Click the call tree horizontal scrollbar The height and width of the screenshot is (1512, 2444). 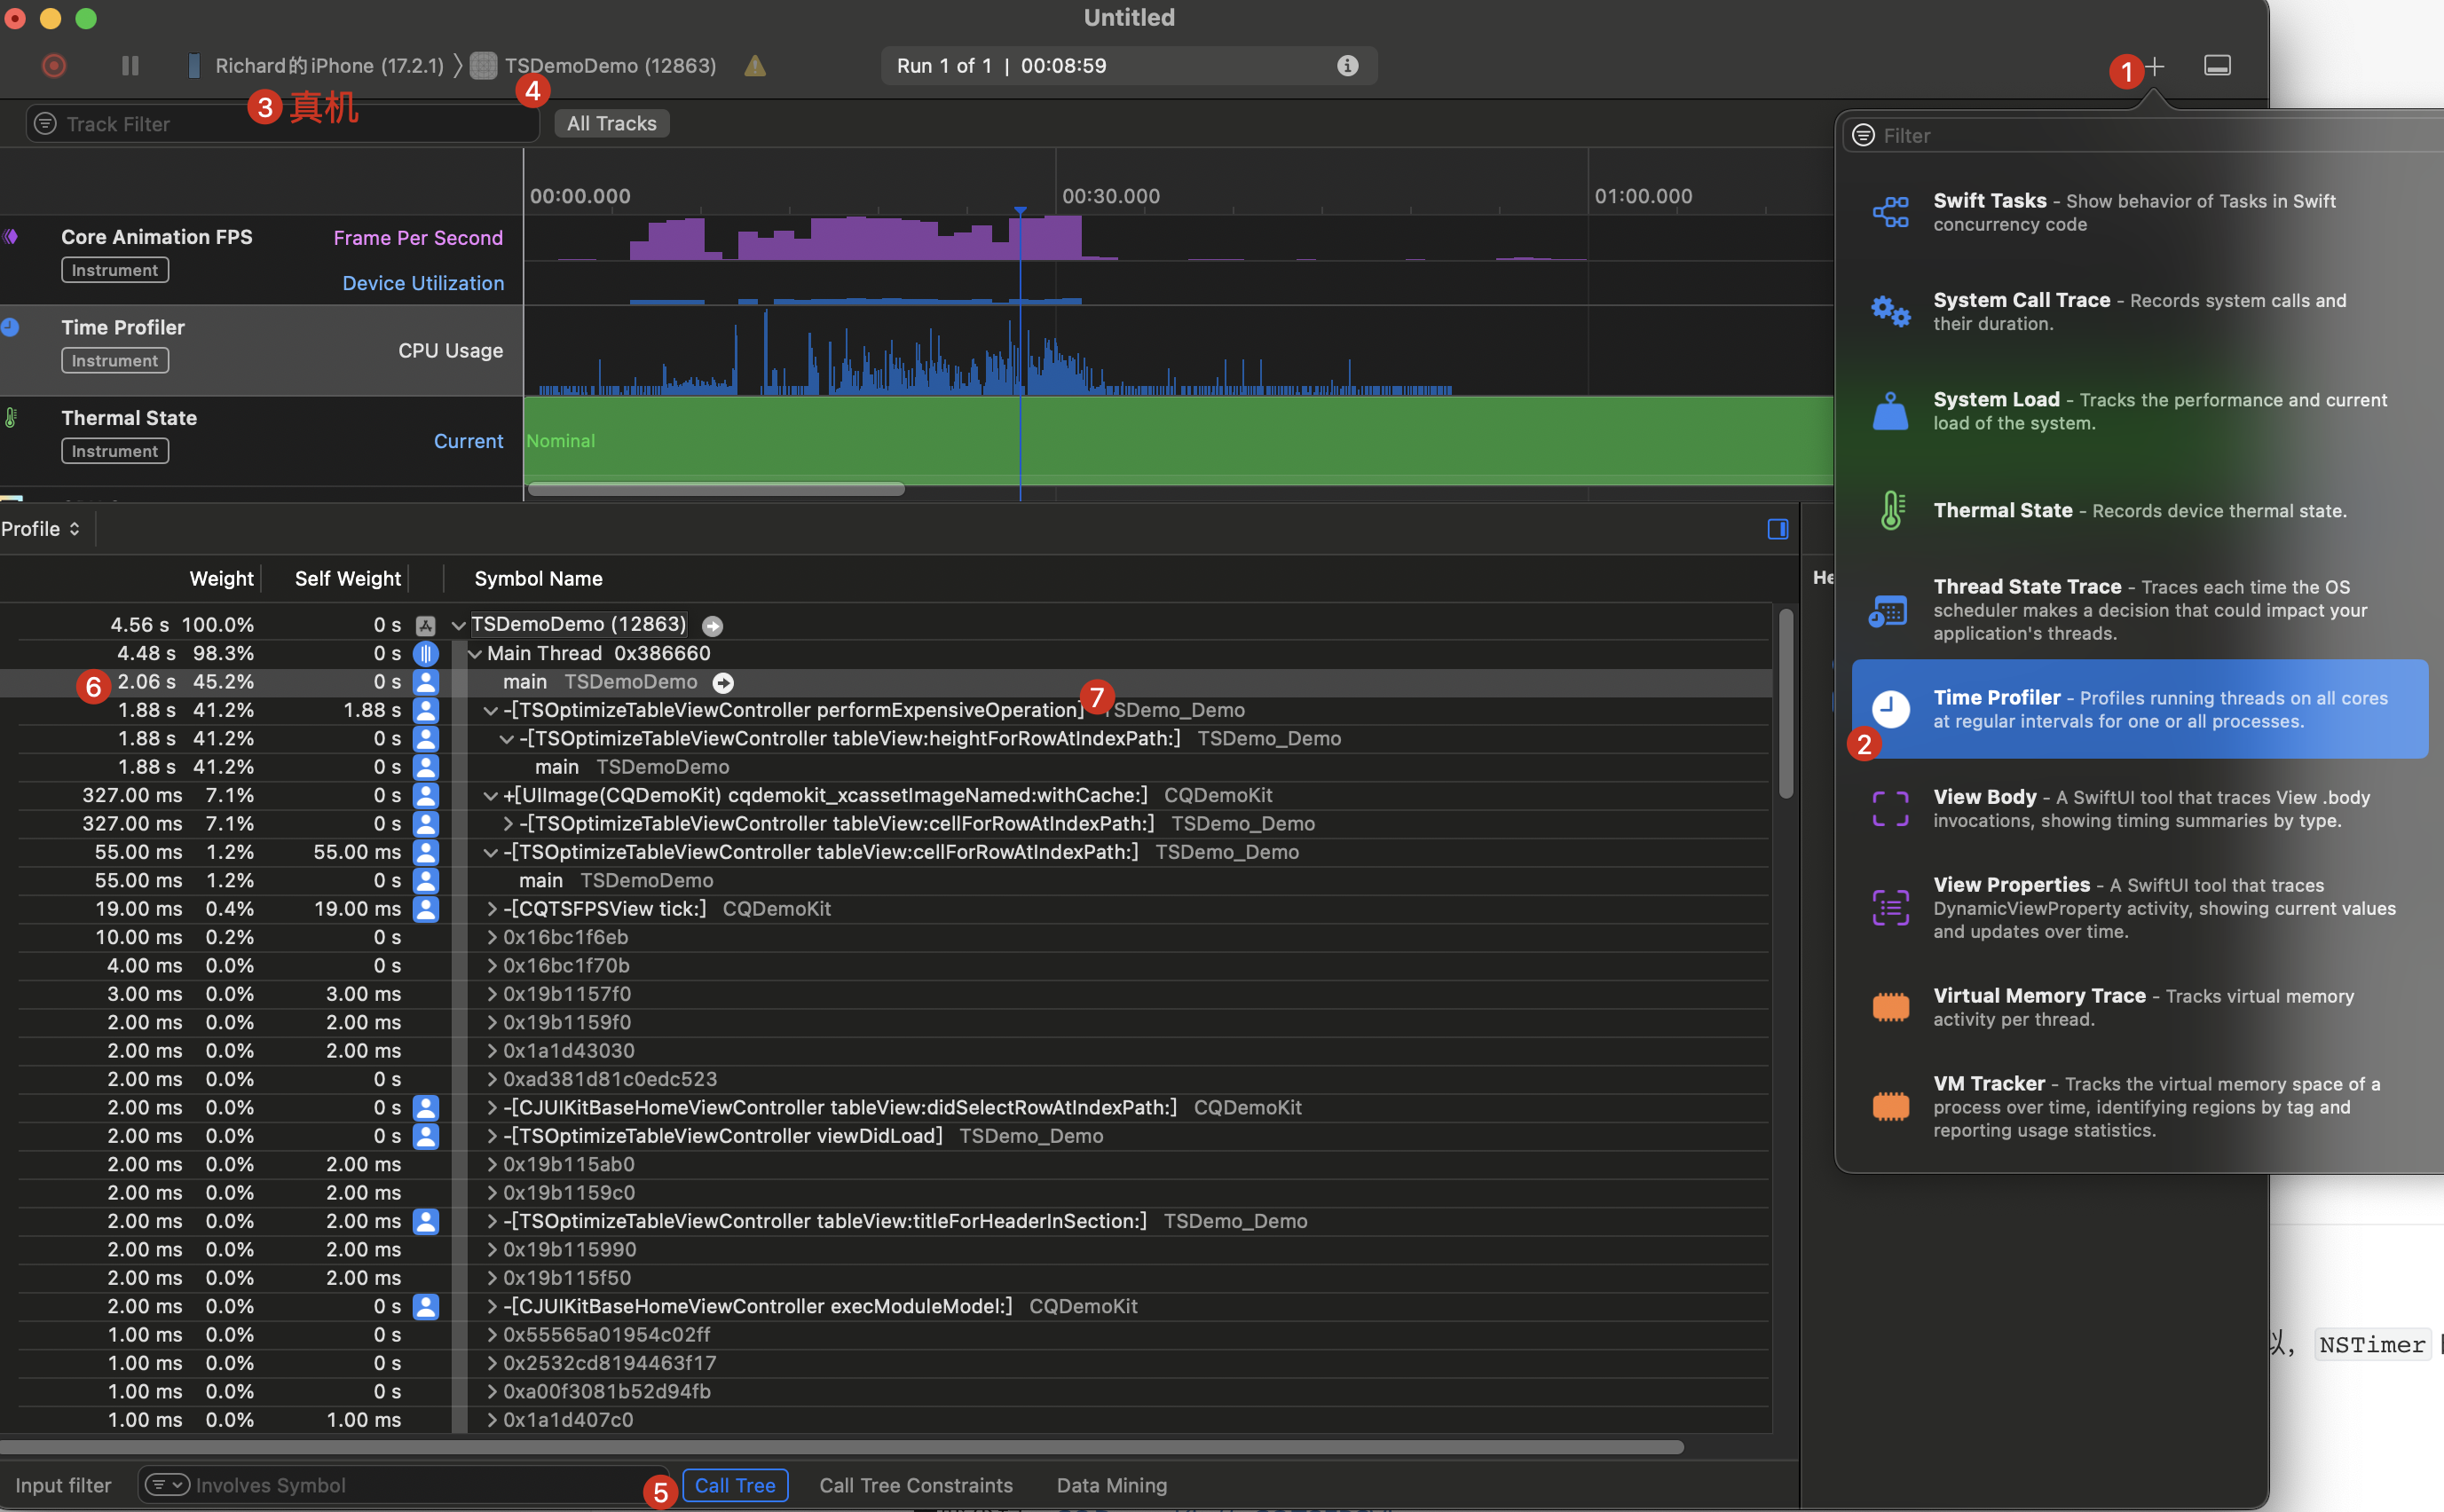(842, 1447)
